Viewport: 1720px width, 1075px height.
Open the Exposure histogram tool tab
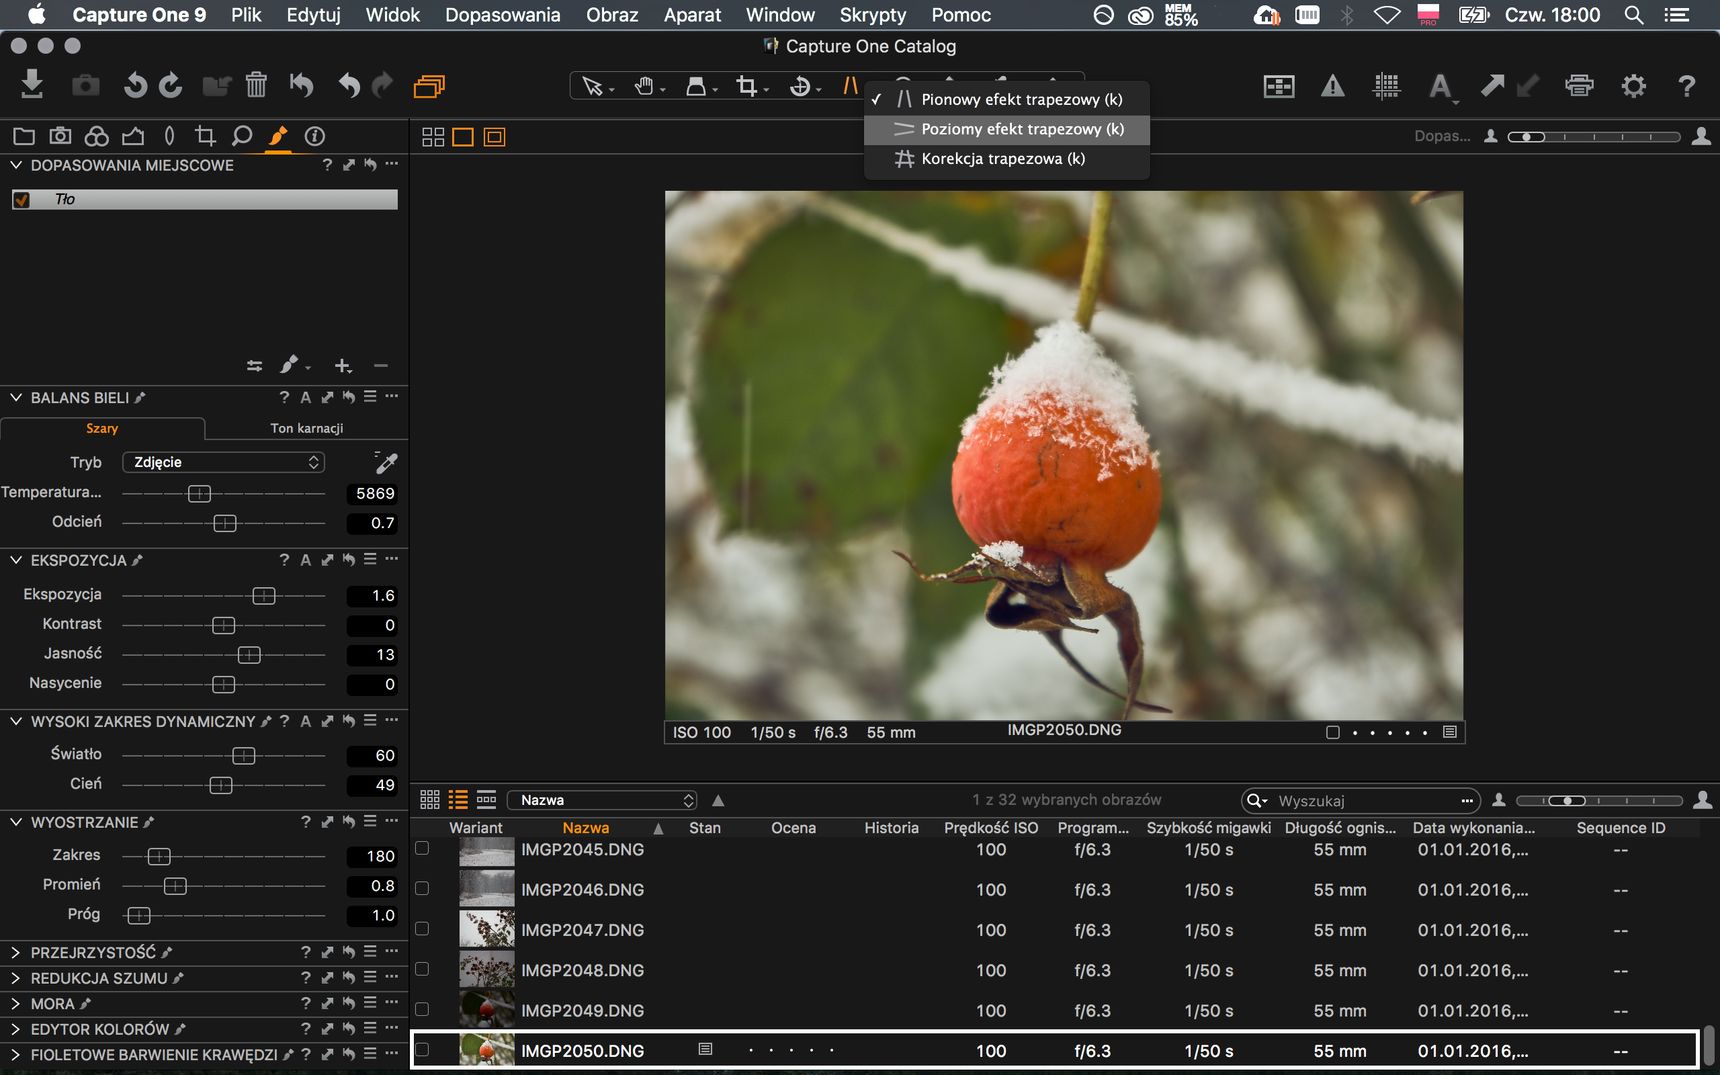[133, 136]
